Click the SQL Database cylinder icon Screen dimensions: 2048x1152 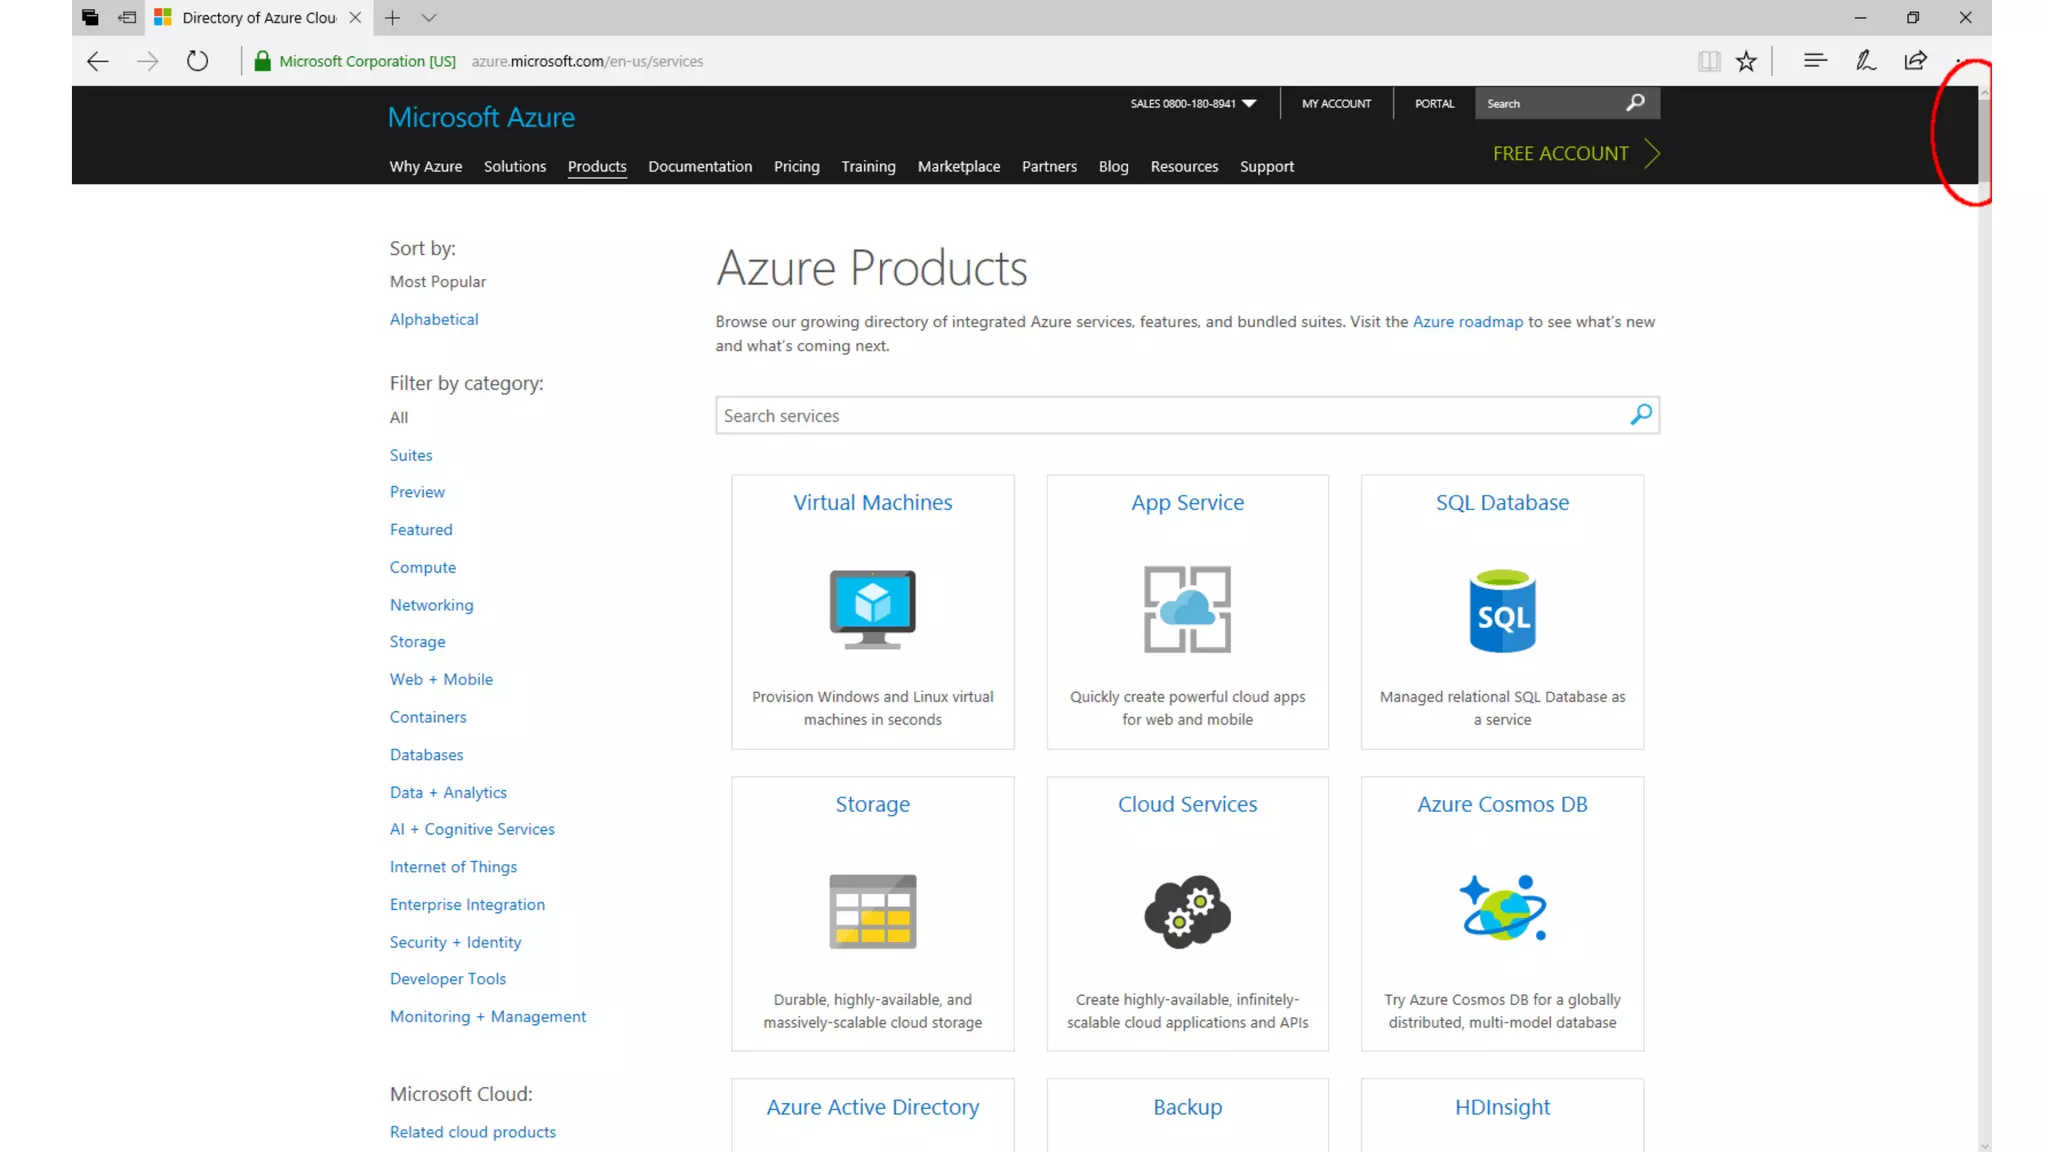pyautogui.click(x=1502, y=611)
